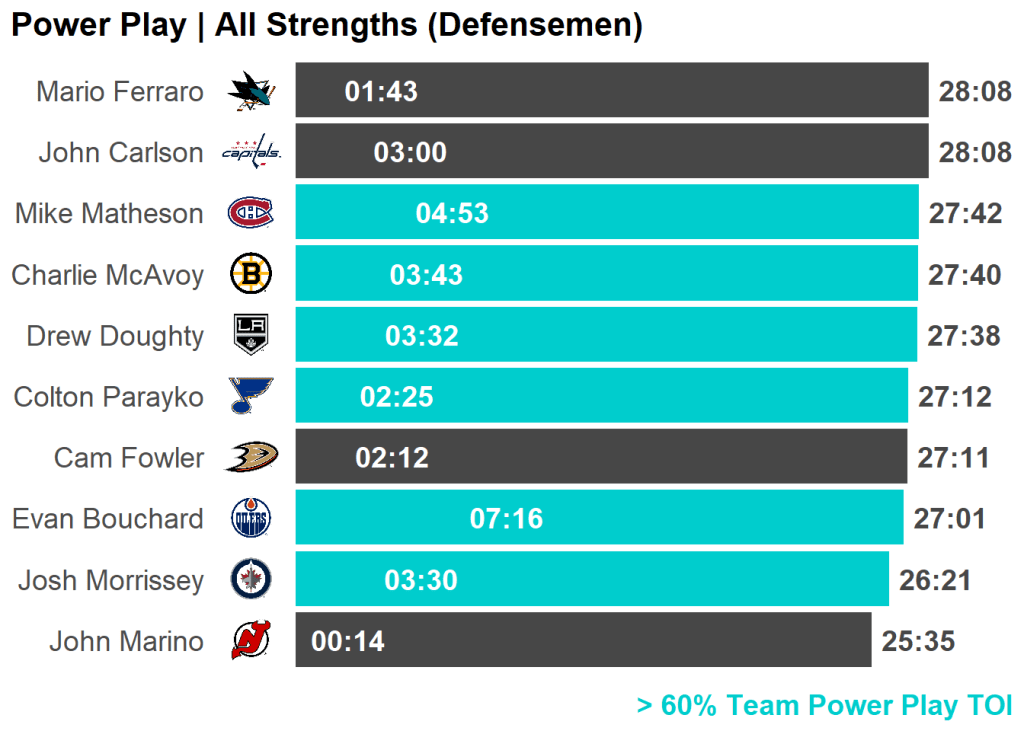Select the Evan Bouchard player name

(108, 519)
